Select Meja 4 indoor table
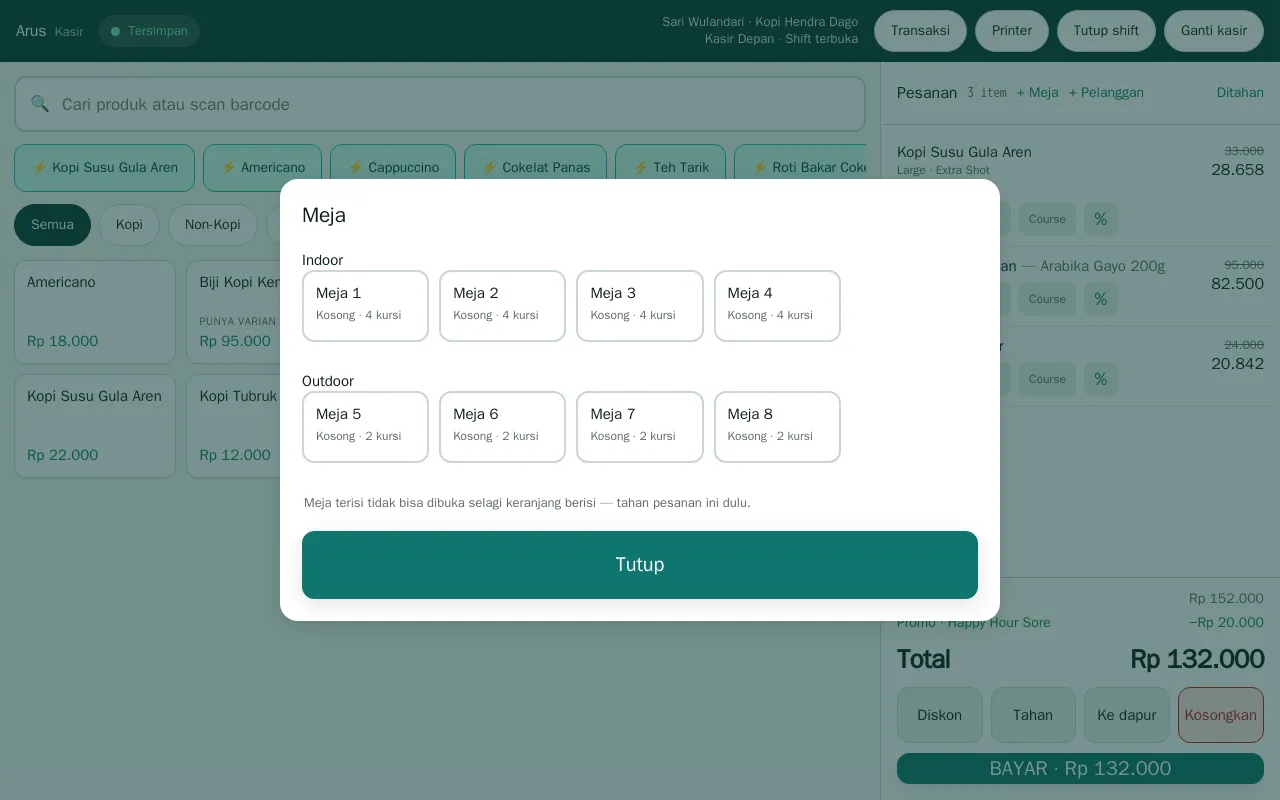1280x800 pixels. click(777, 306)
